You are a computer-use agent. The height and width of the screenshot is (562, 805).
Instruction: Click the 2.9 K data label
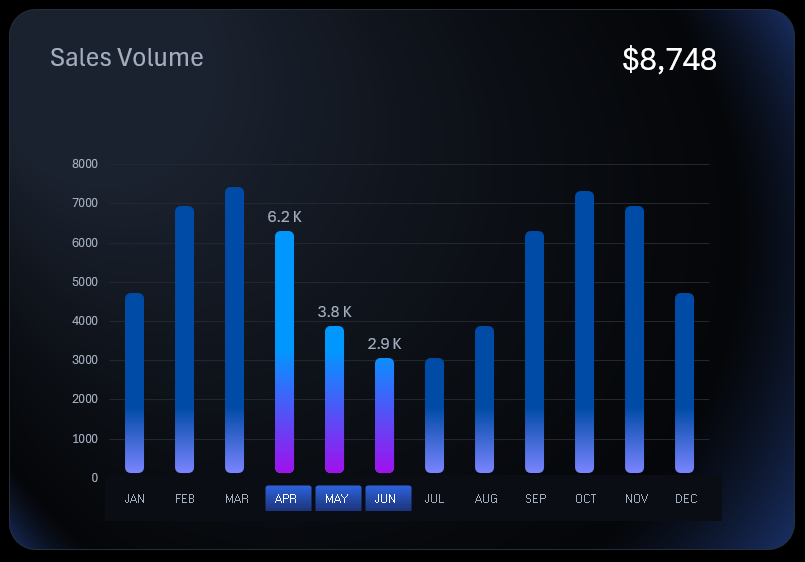(385, 344)
